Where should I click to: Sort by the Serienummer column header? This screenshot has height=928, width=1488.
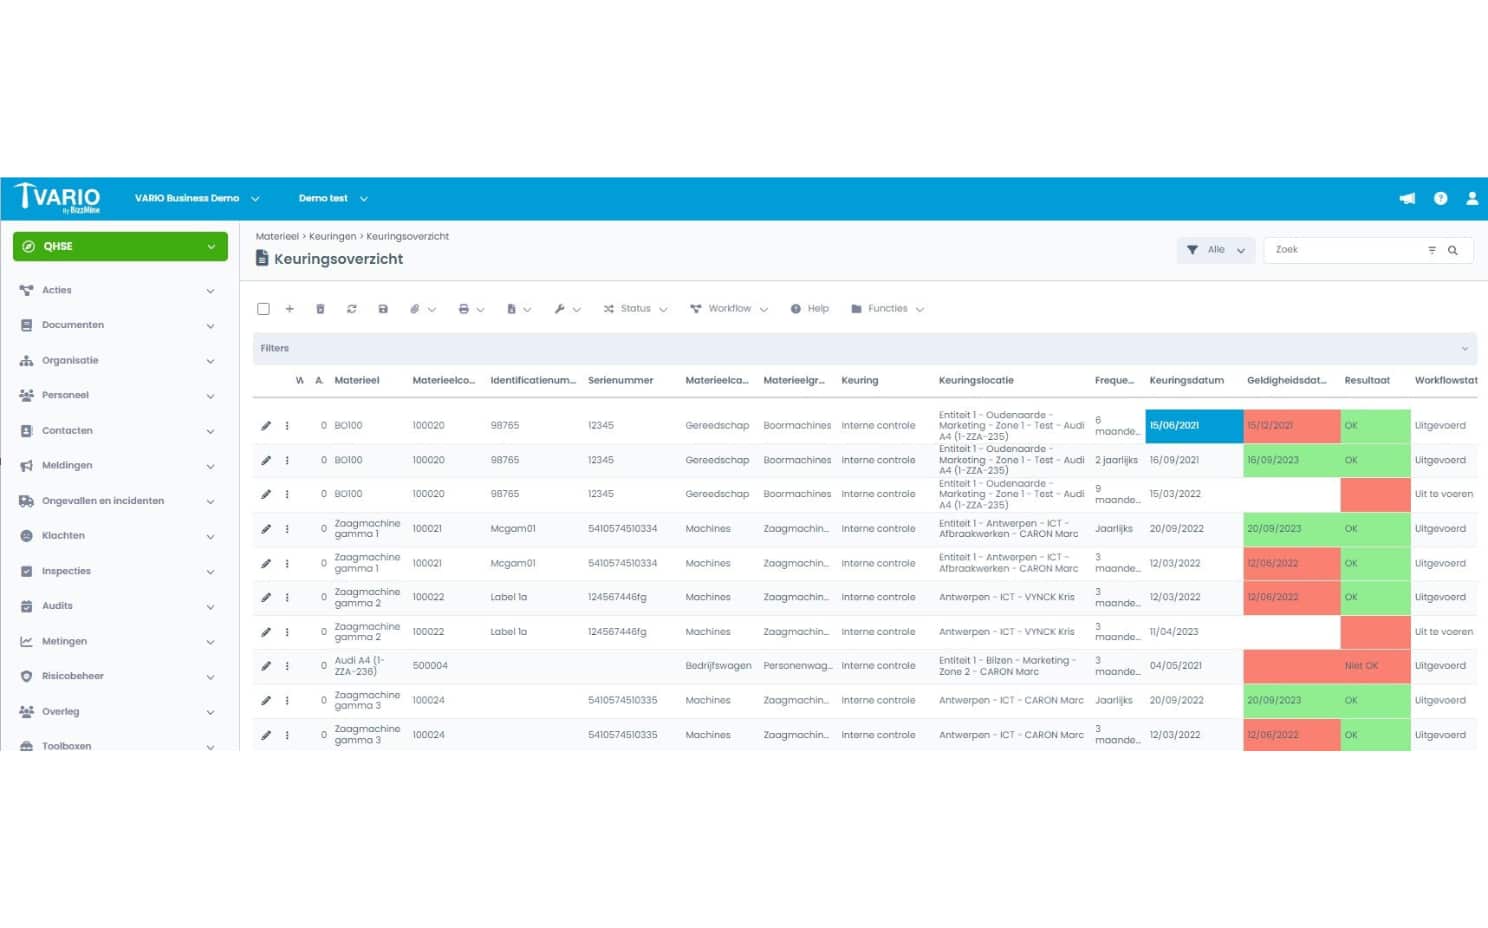point(620,381)
